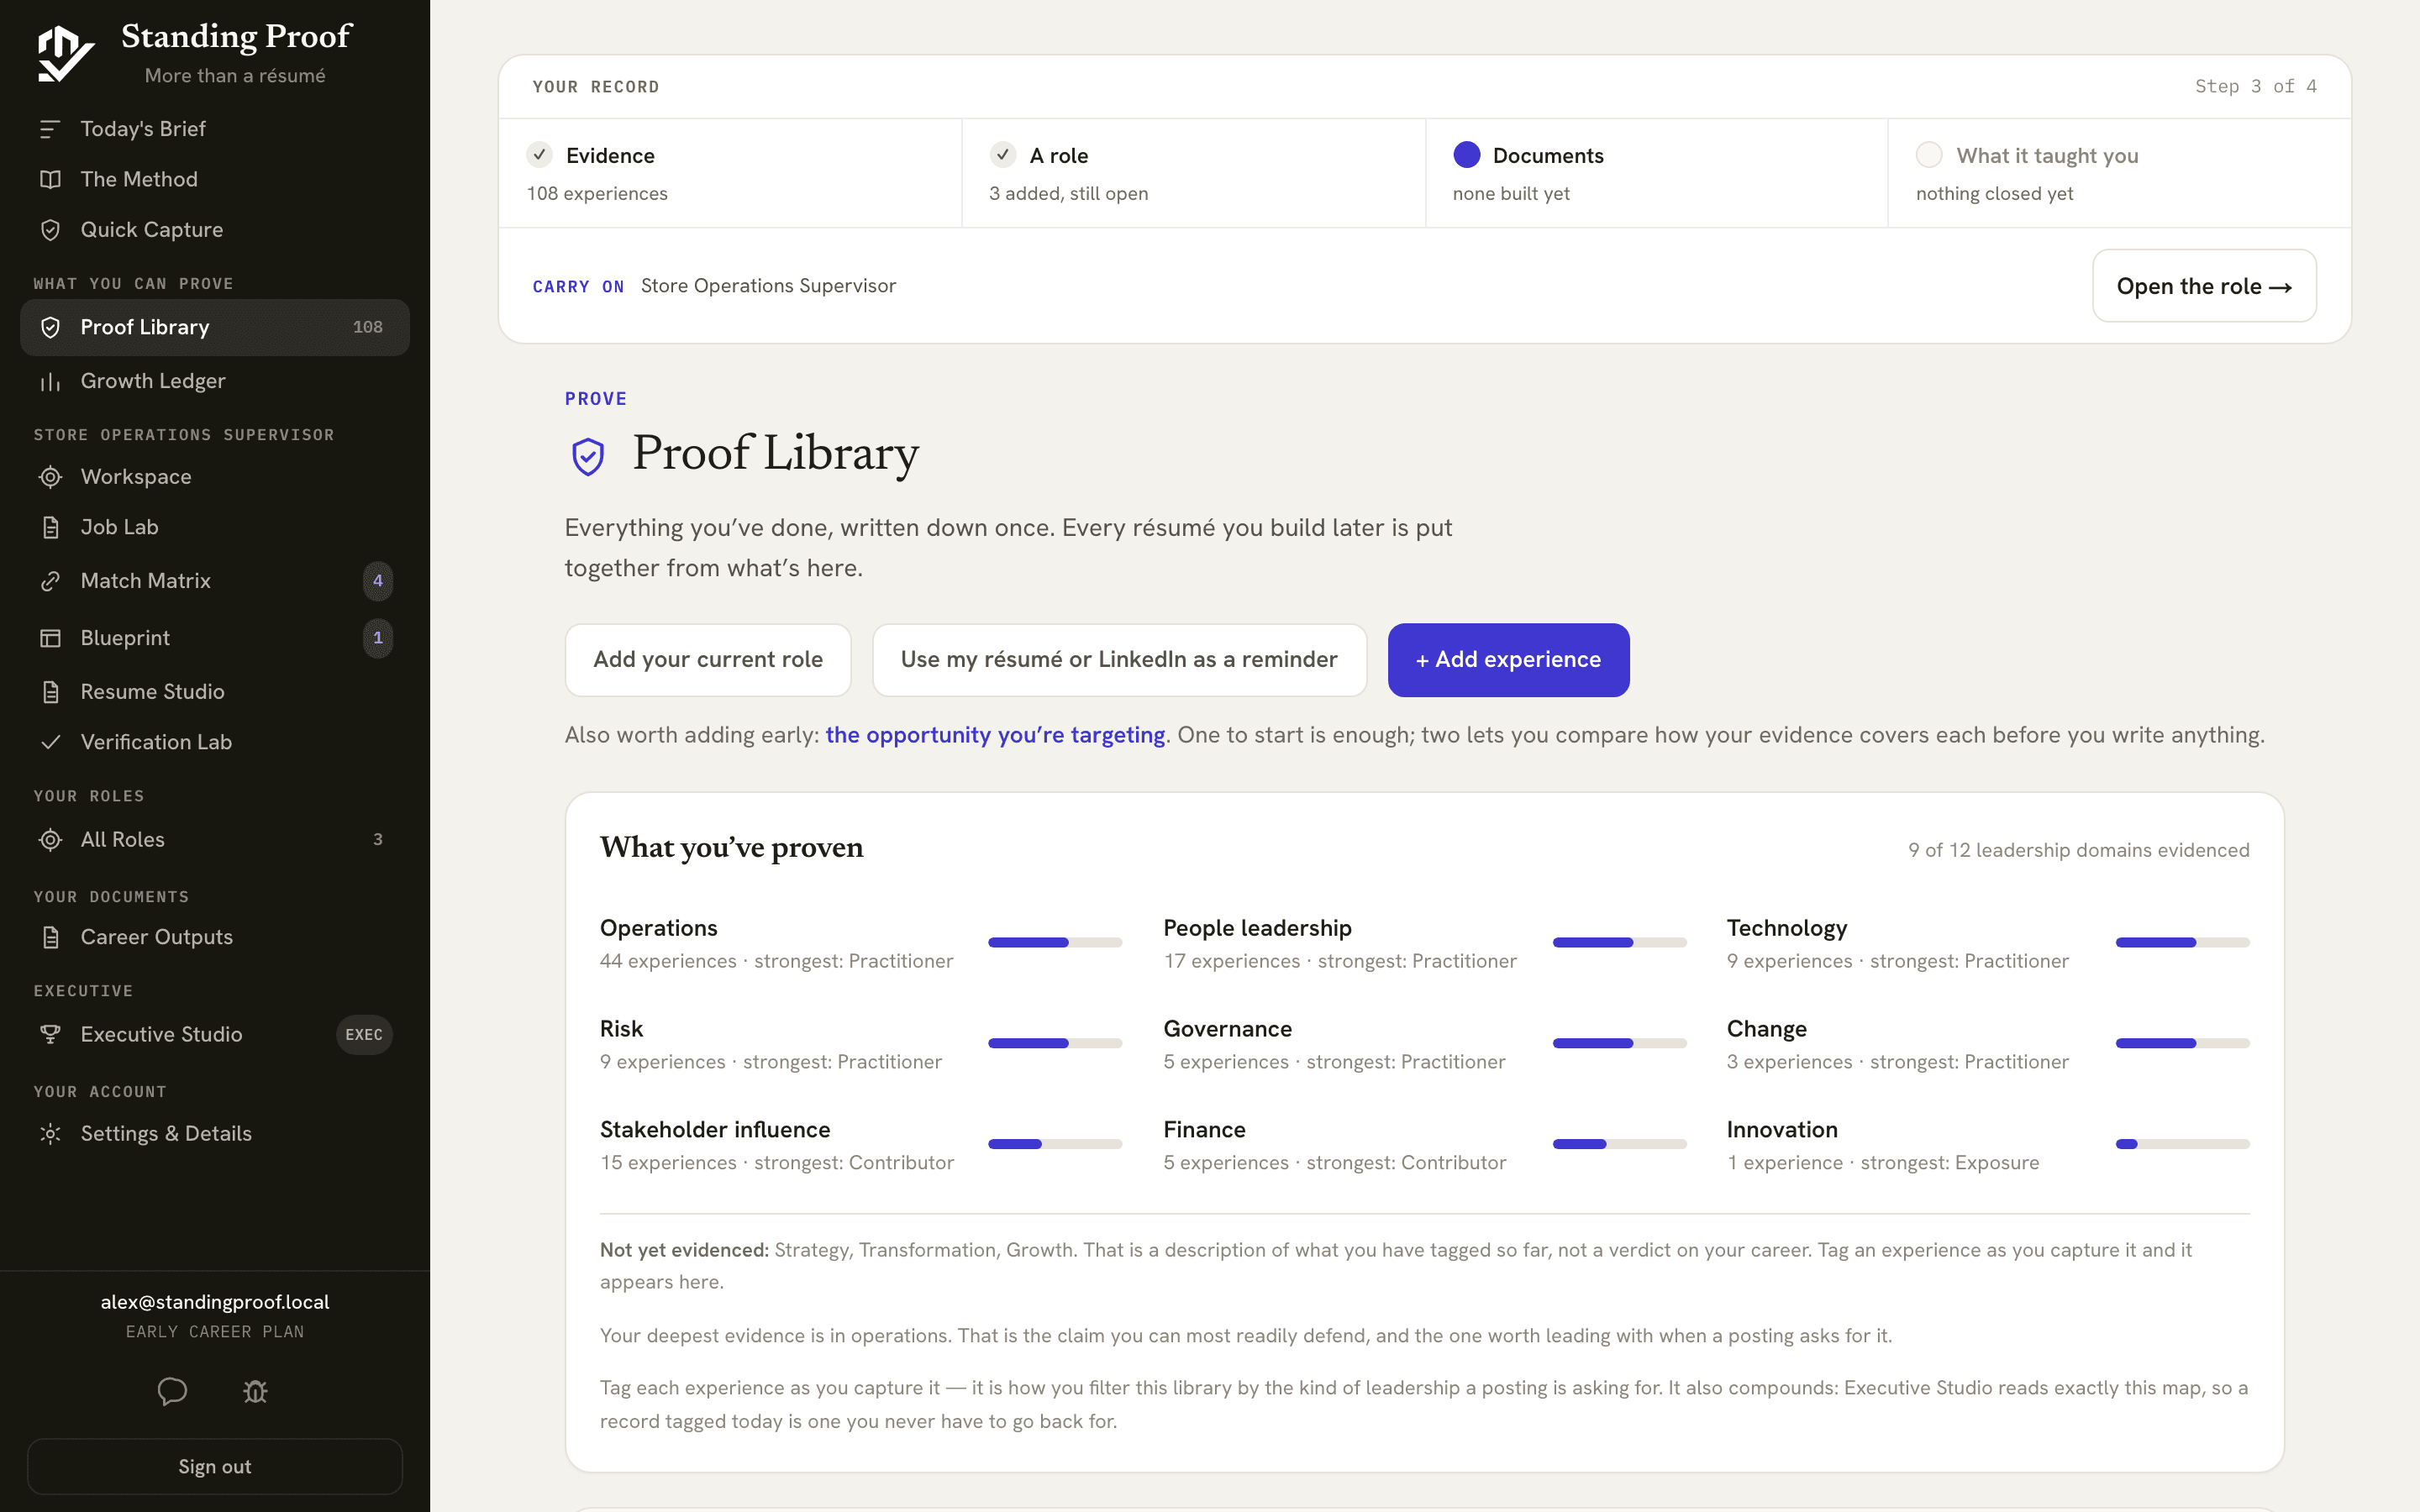Click the Proof Library shield heading icon
This screenshot has height=1512, width=2420.
[x=588, y=456]
